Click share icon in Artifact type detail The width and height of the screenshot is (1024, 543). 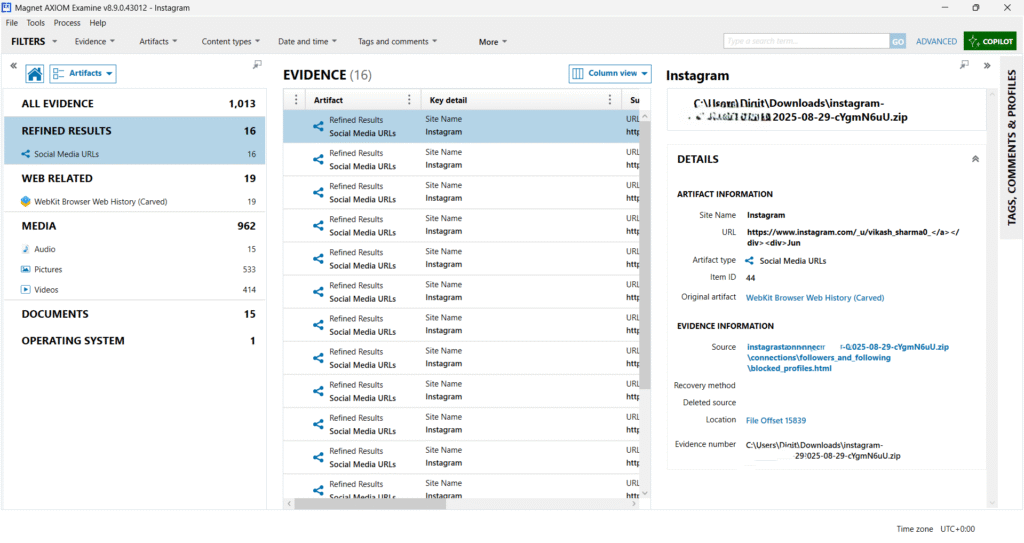749,261
